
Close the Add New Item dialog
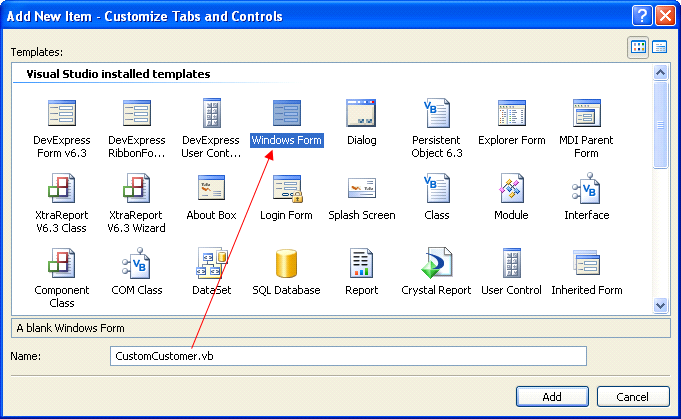[665, 16]
